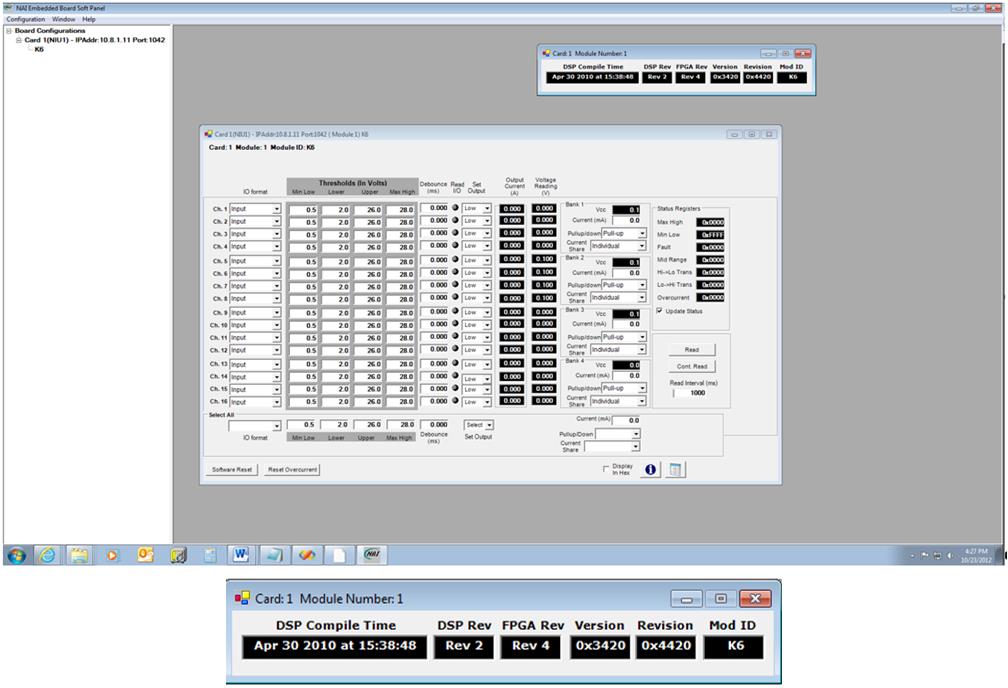
Task: Toggle the Update Status checkbox
Action: 660,311
